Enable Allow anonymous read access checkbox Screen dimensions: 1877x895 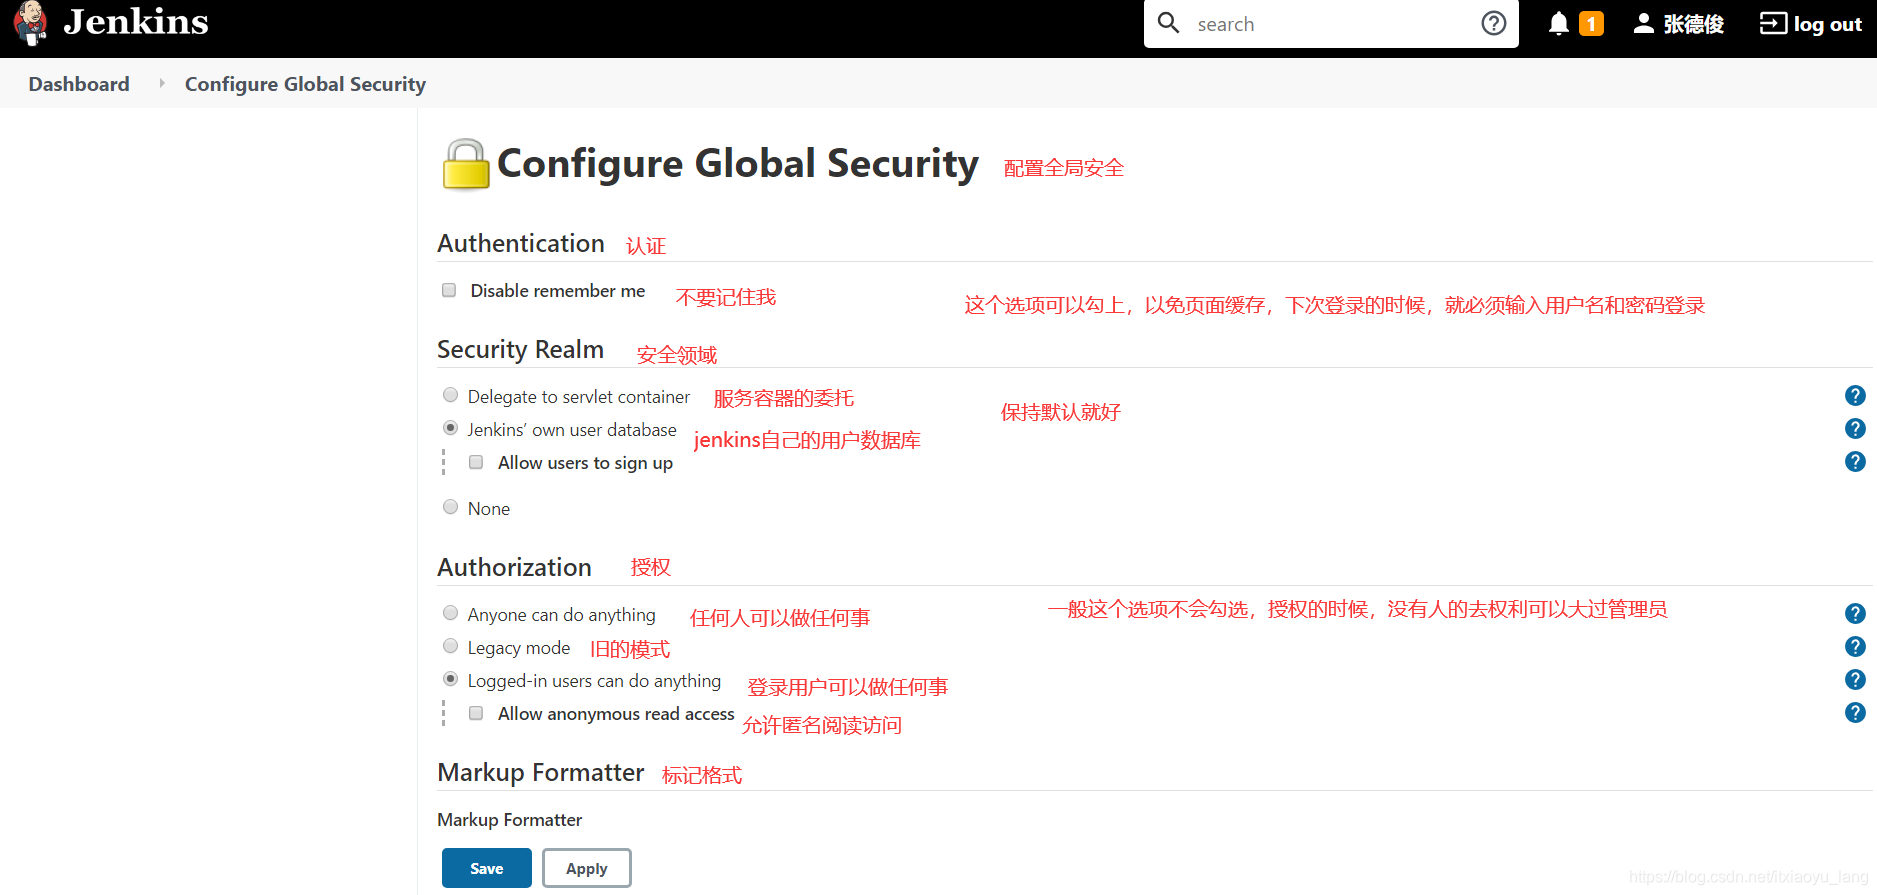(476, 713)
